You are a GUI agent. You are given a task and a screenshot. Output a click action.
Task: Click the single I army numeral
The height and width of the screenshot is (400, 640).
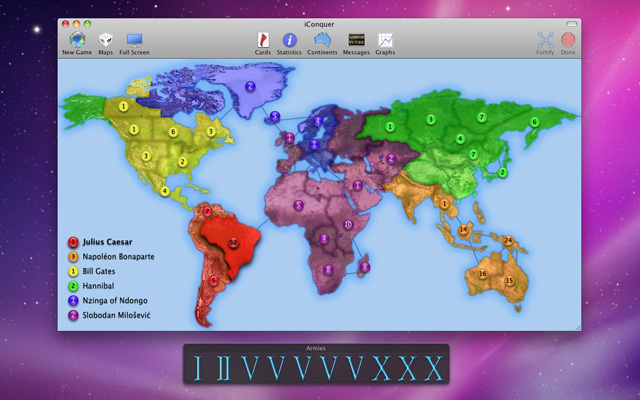[x=198, y=369]
